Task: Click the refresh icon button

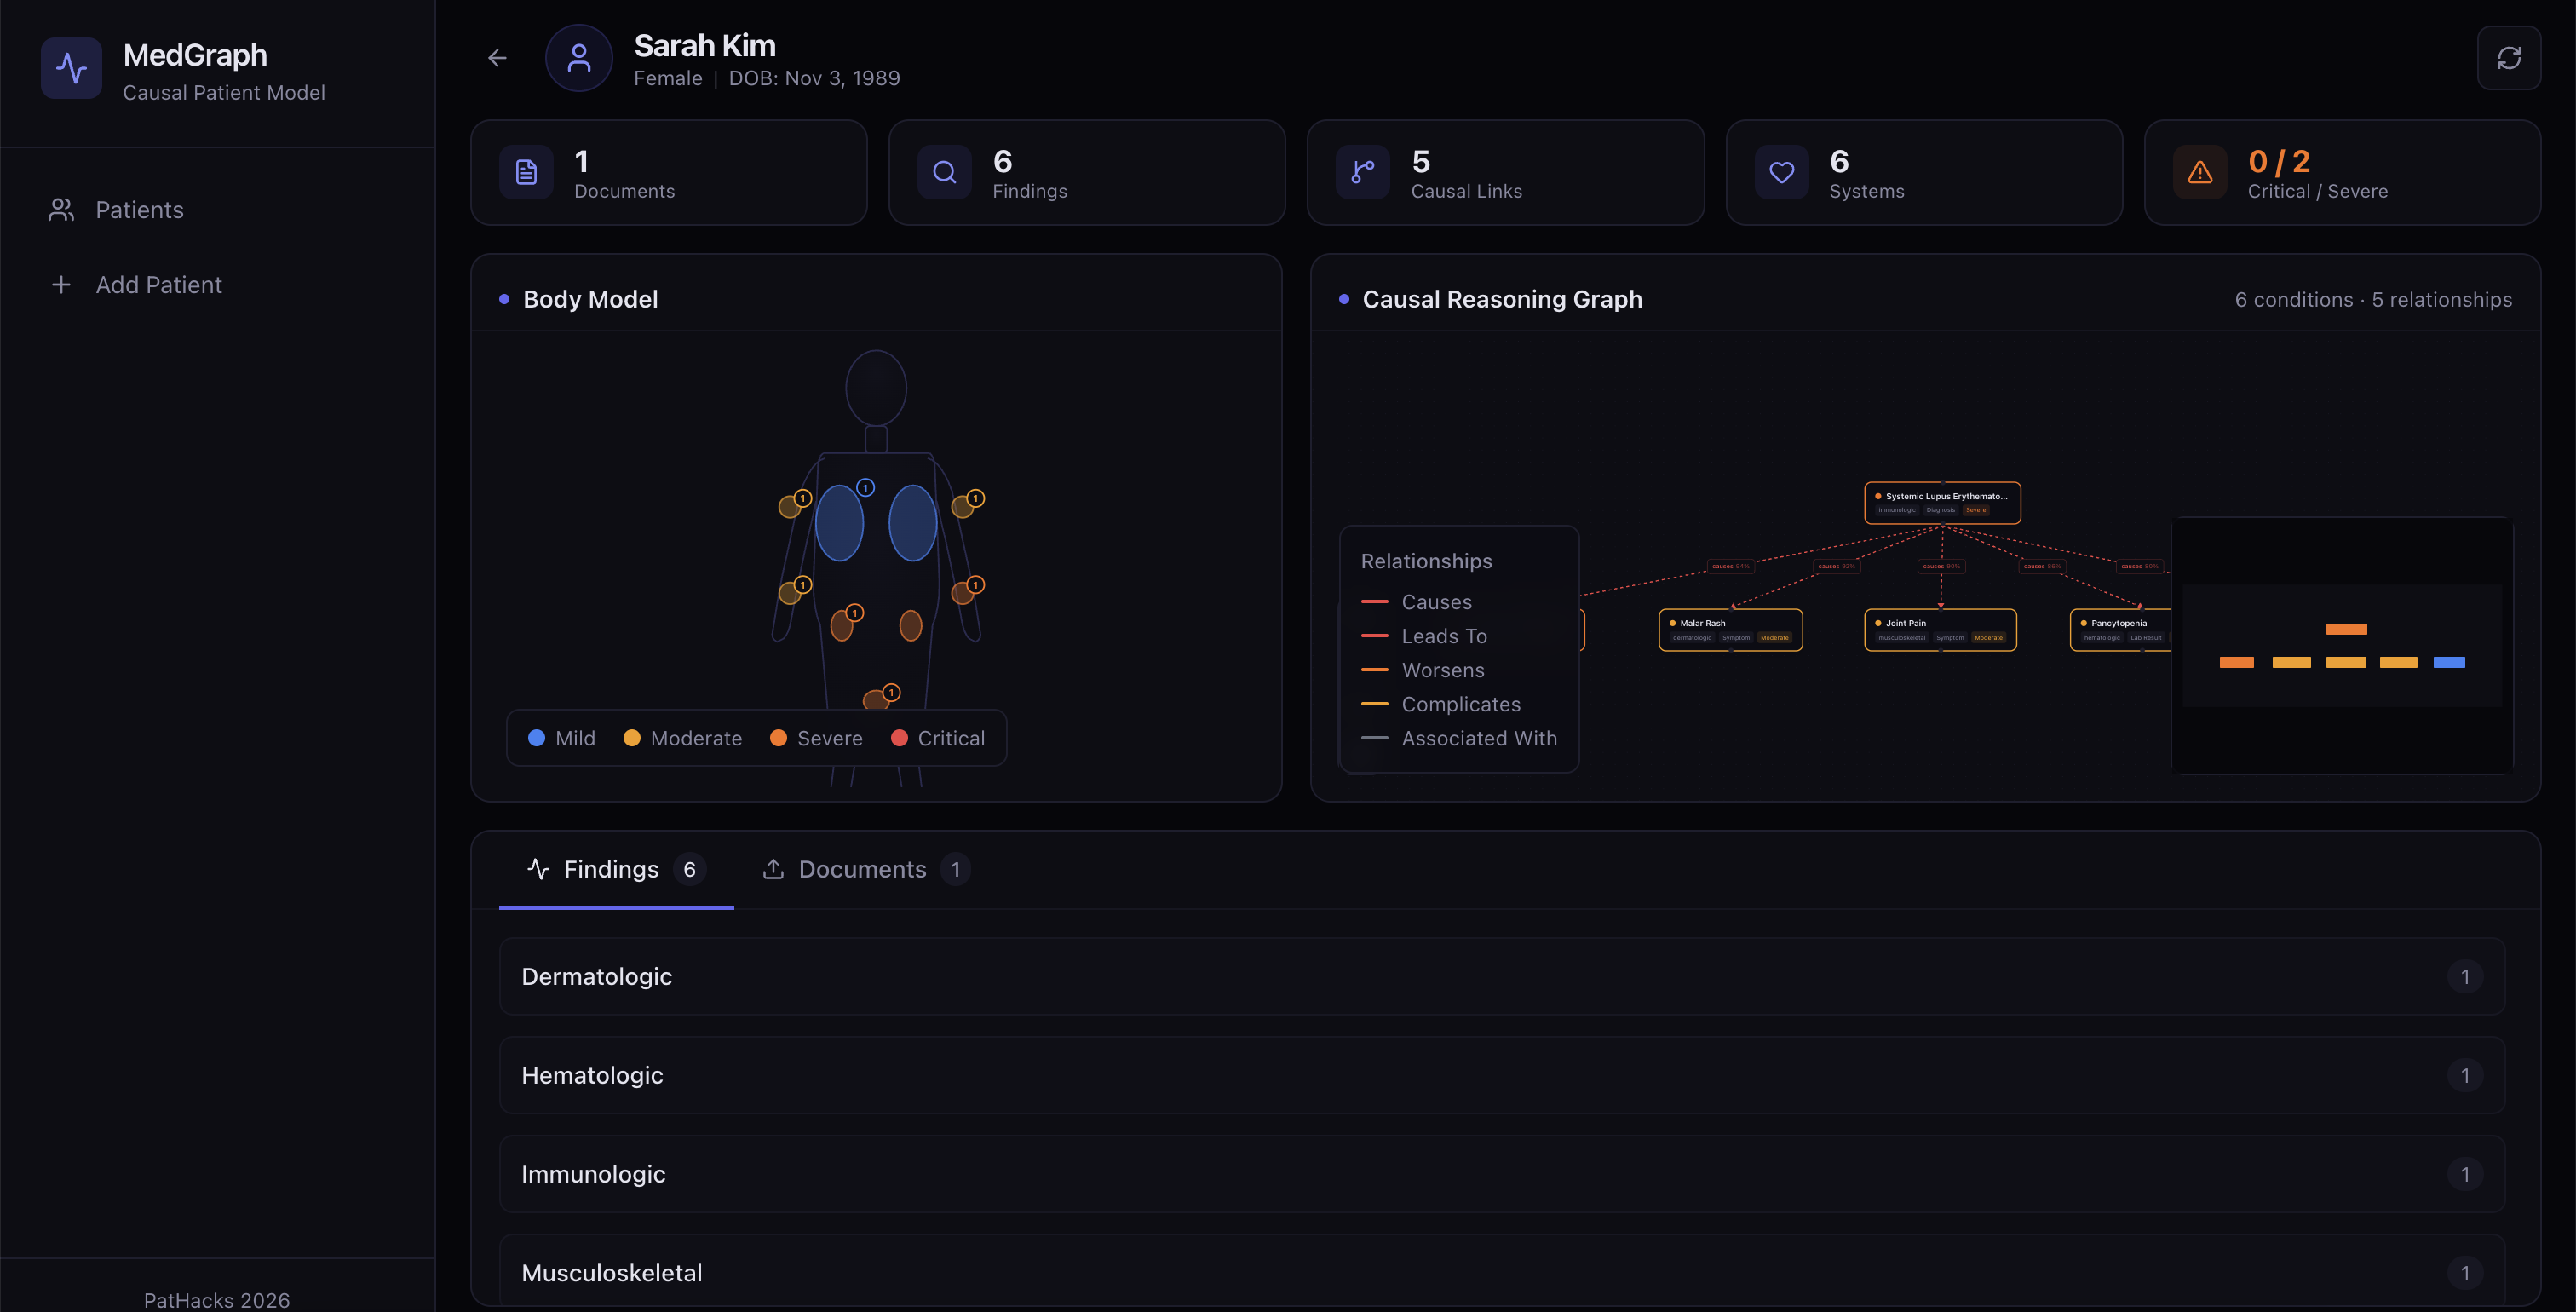Action: pyautogui.click(x=2508, y=58)
